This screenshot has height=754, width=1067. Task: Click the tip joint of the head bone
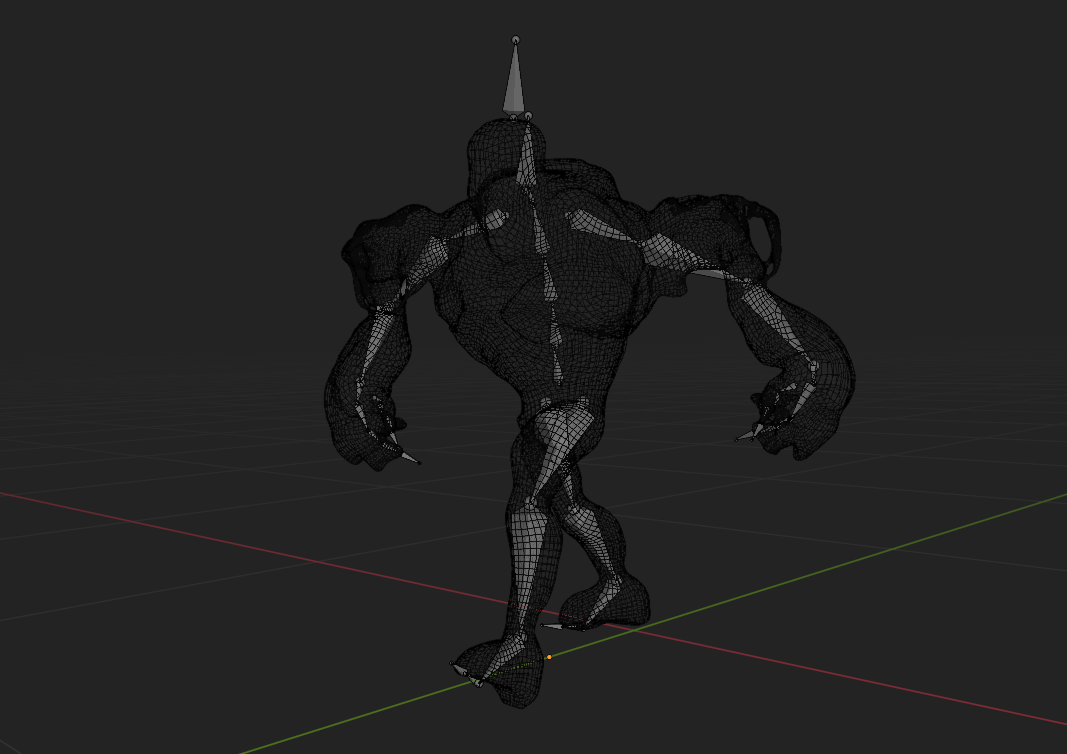[x=516, y=40]
